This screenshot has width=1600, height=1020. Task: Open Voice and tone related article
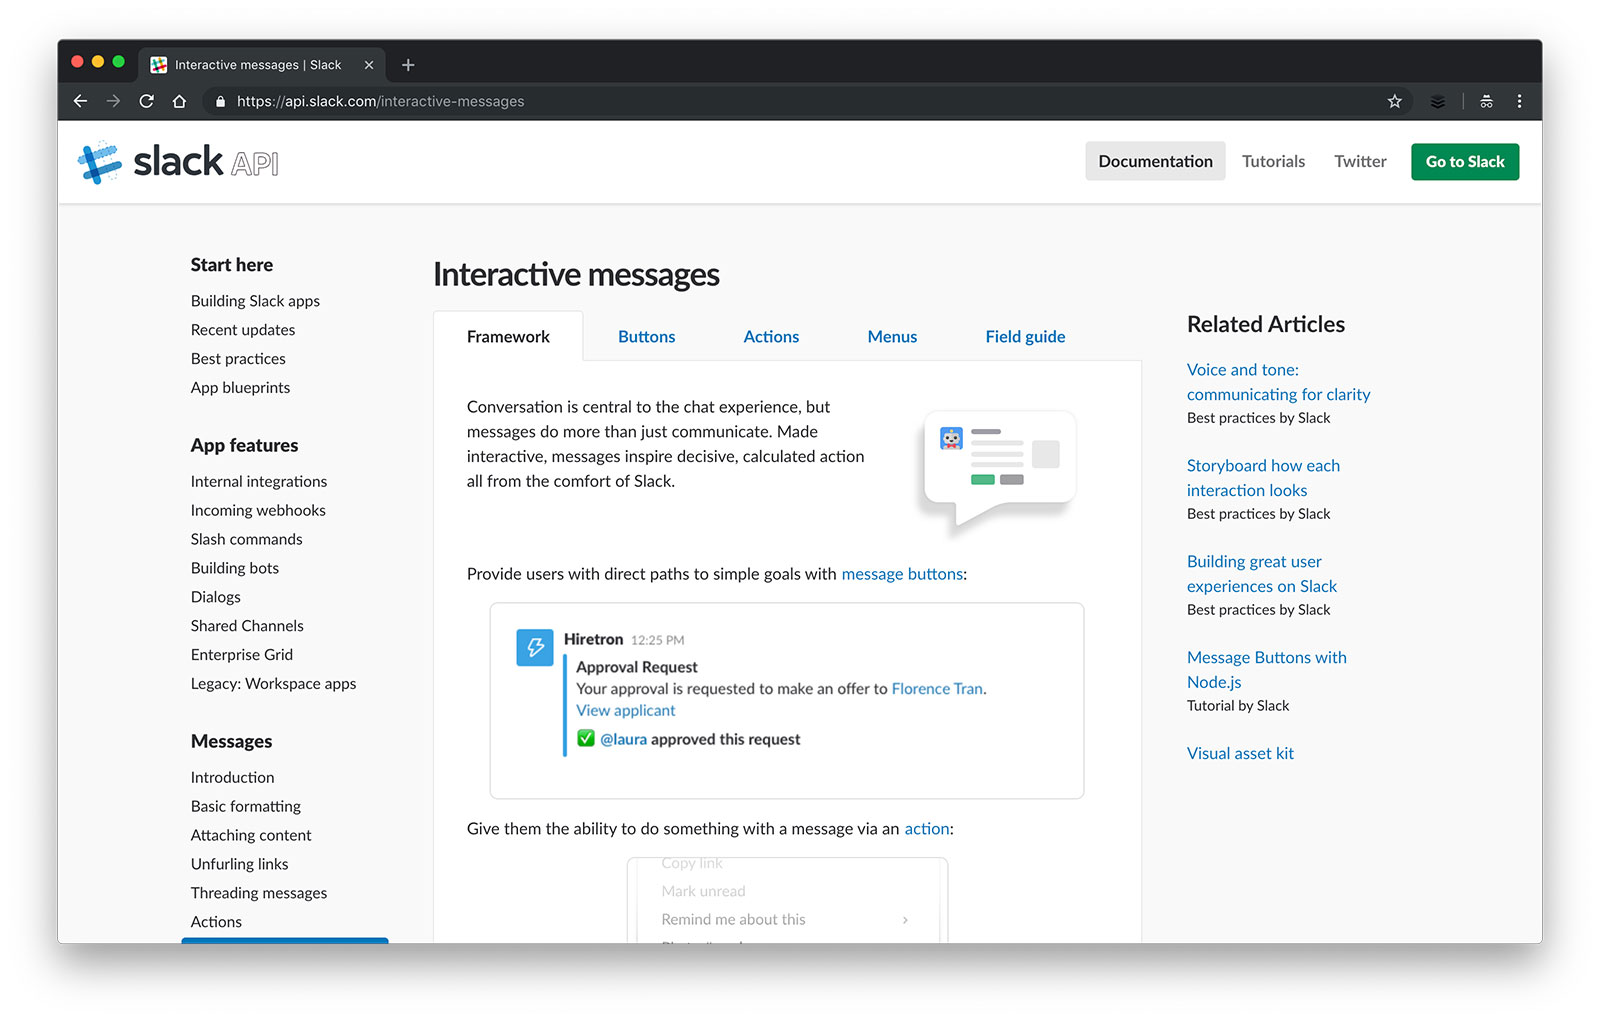[1278, 382]
